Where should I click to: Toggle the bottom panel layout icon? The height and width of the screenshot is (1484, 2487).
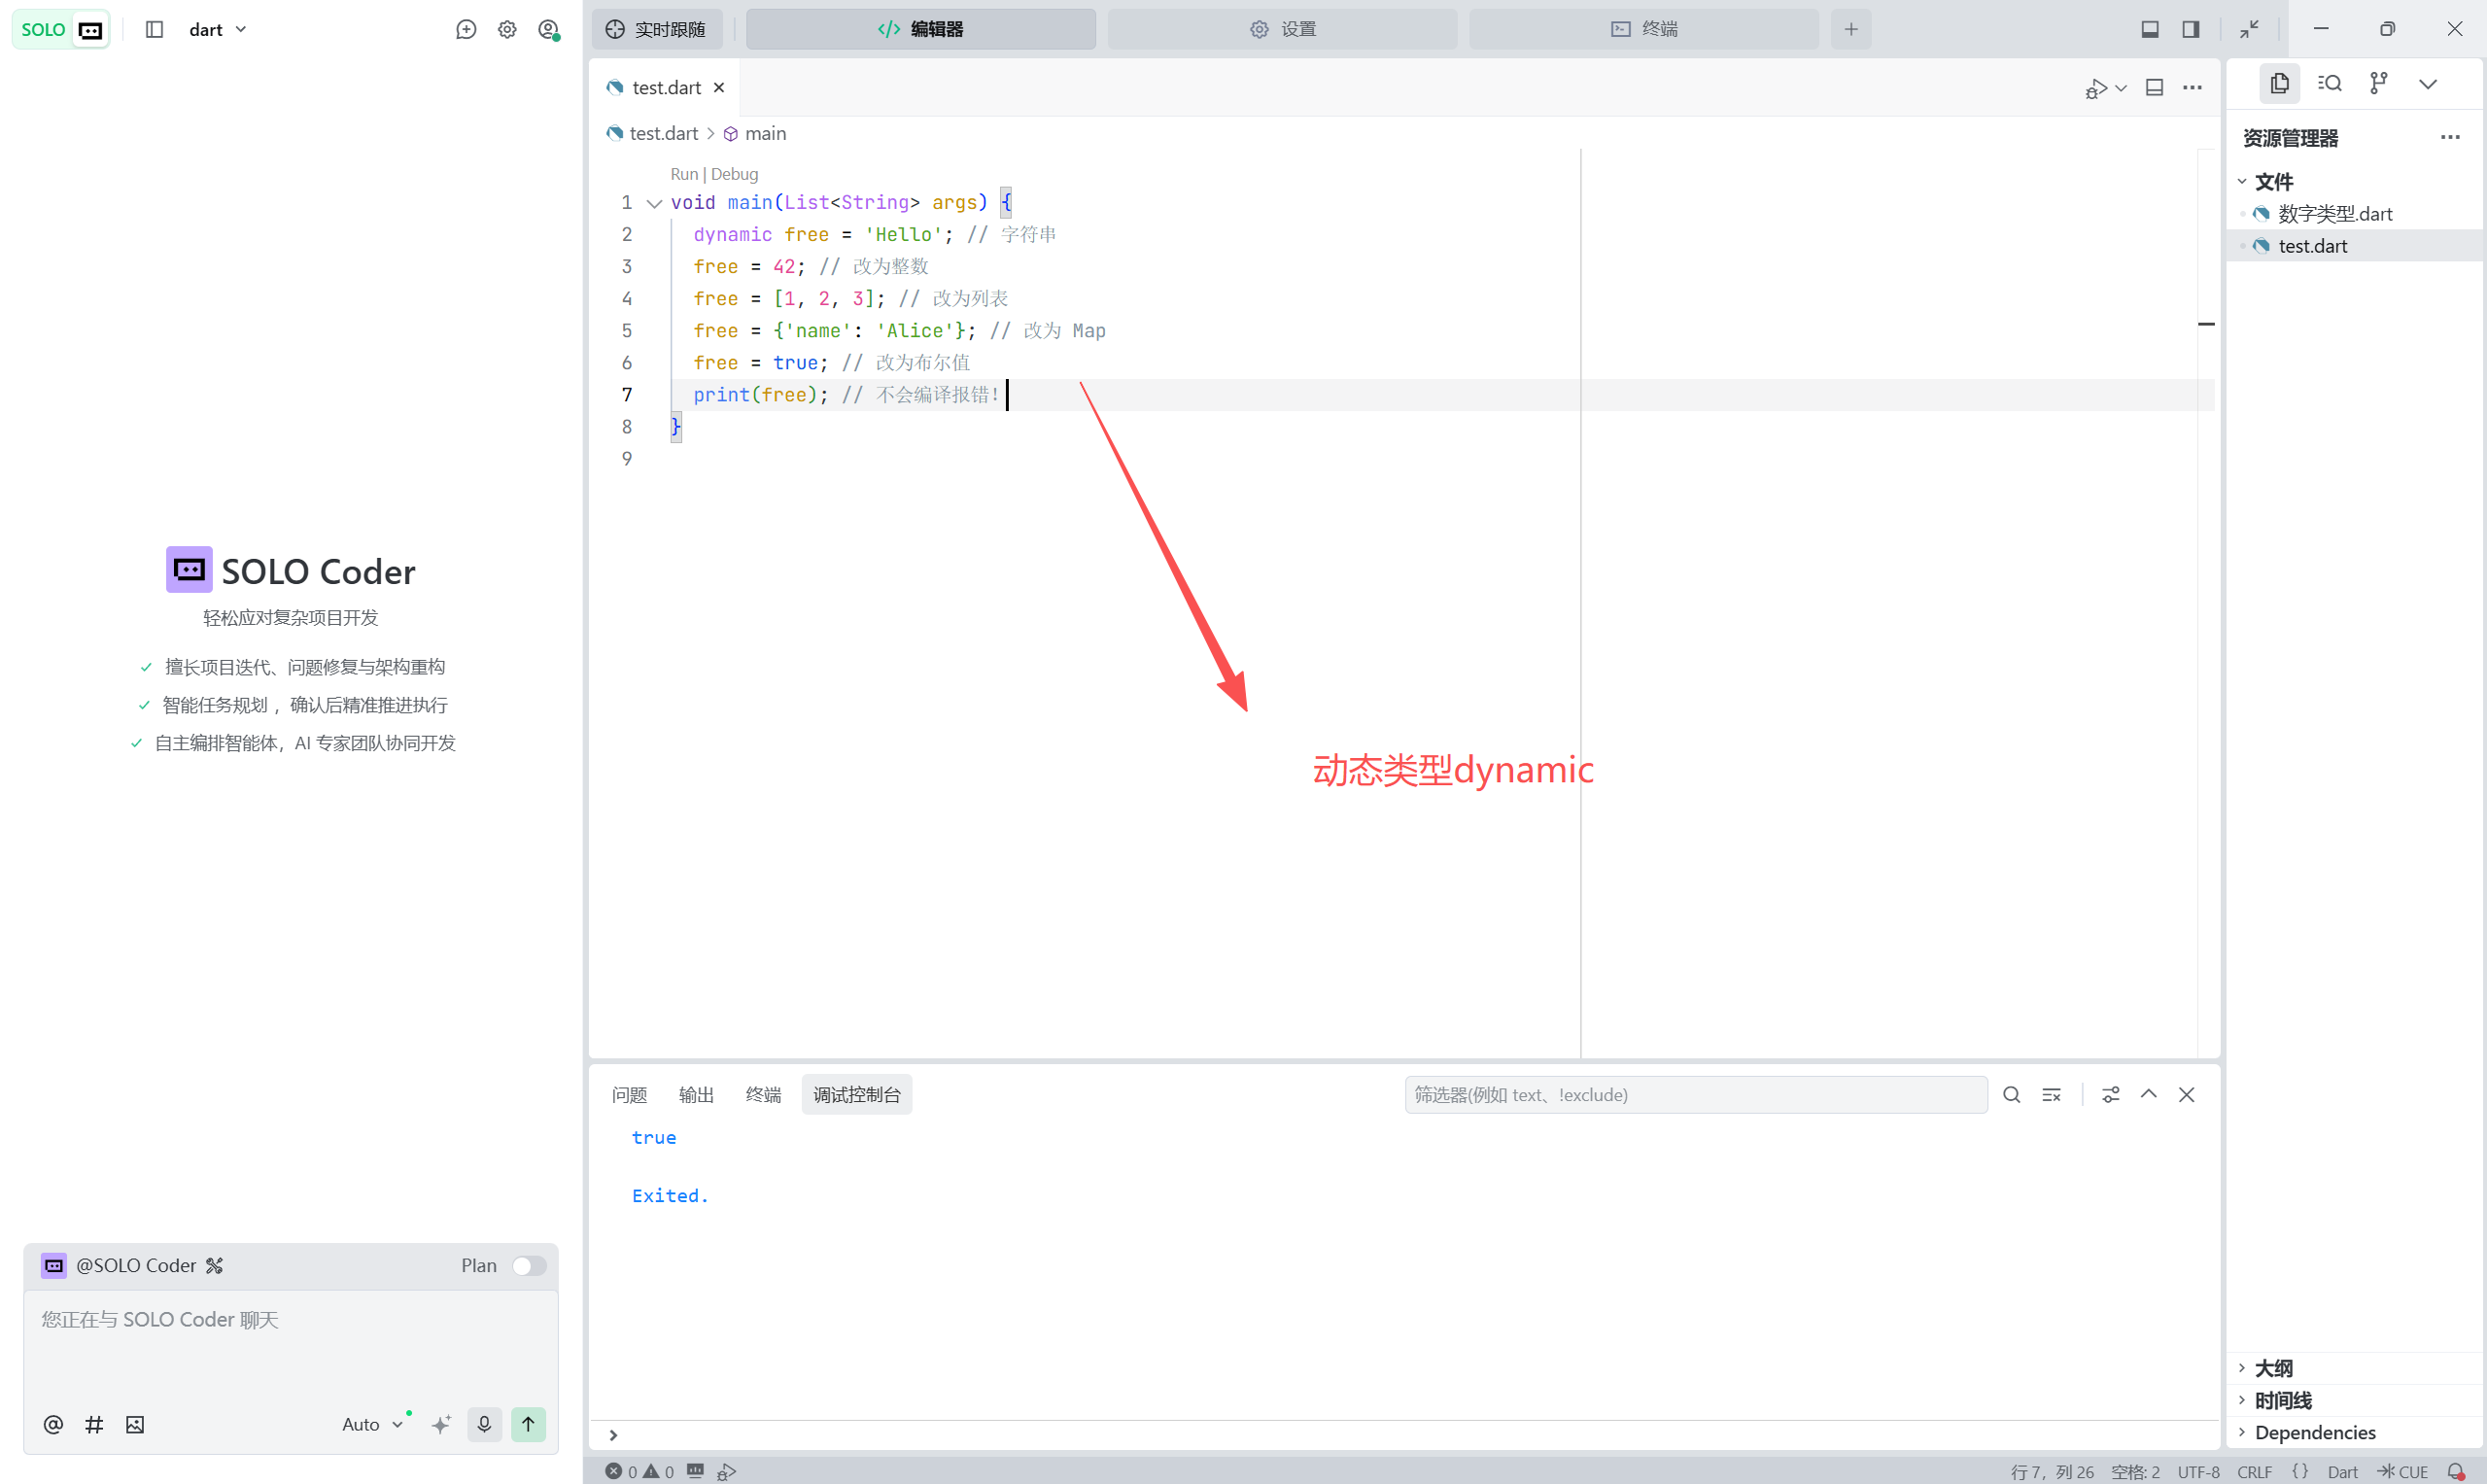2149,29
